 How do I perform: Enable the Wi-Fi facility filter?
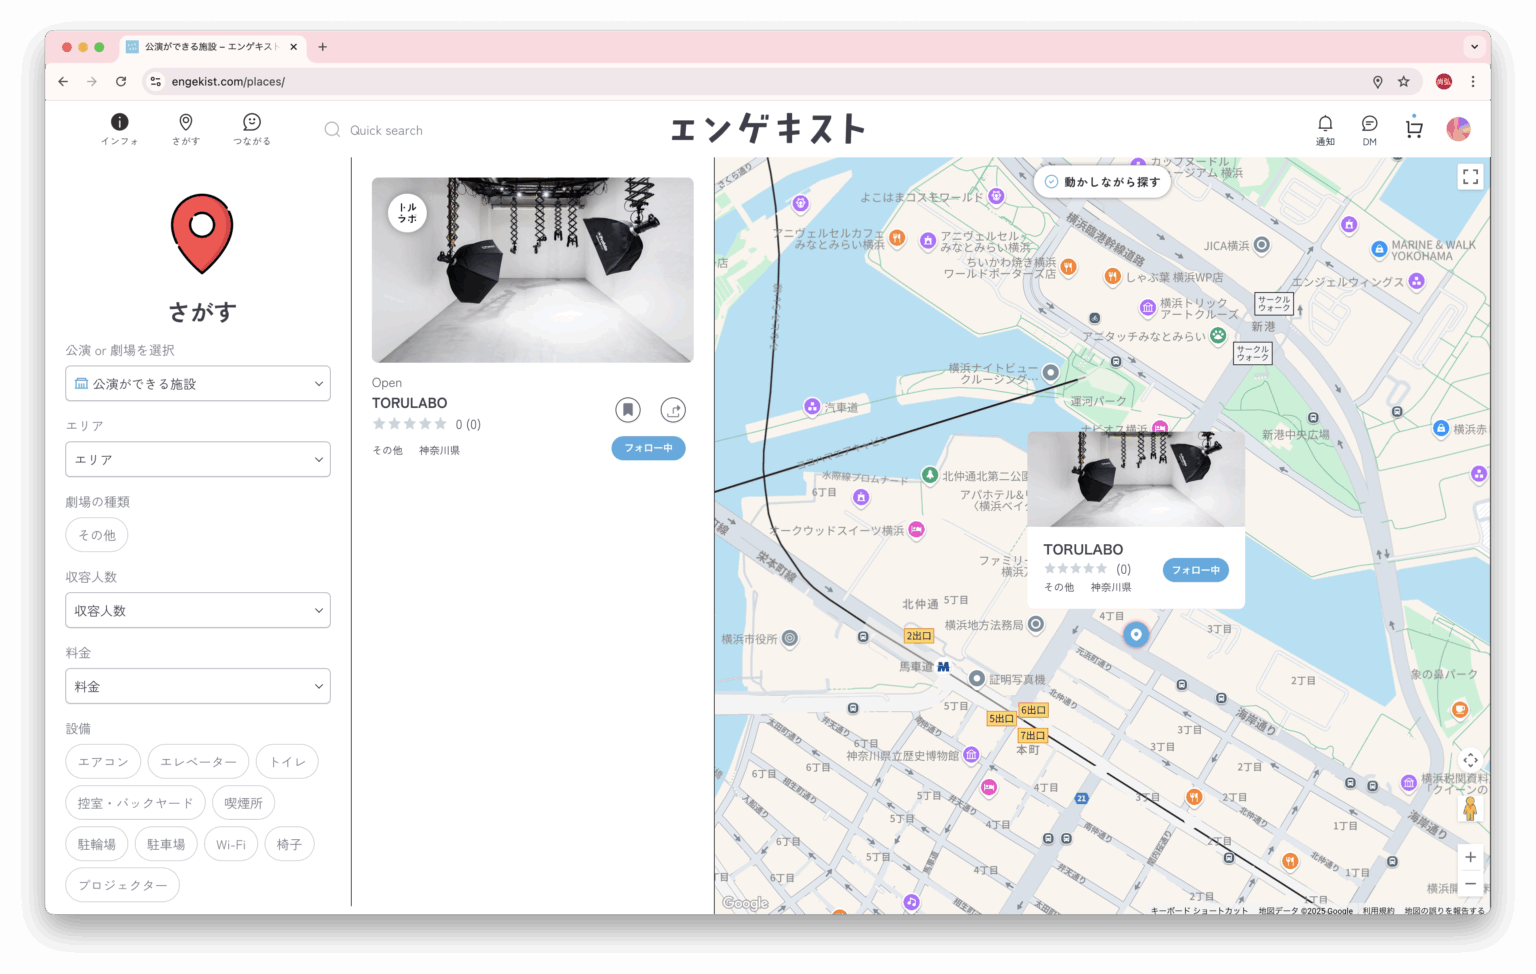(x=231, y=844)
